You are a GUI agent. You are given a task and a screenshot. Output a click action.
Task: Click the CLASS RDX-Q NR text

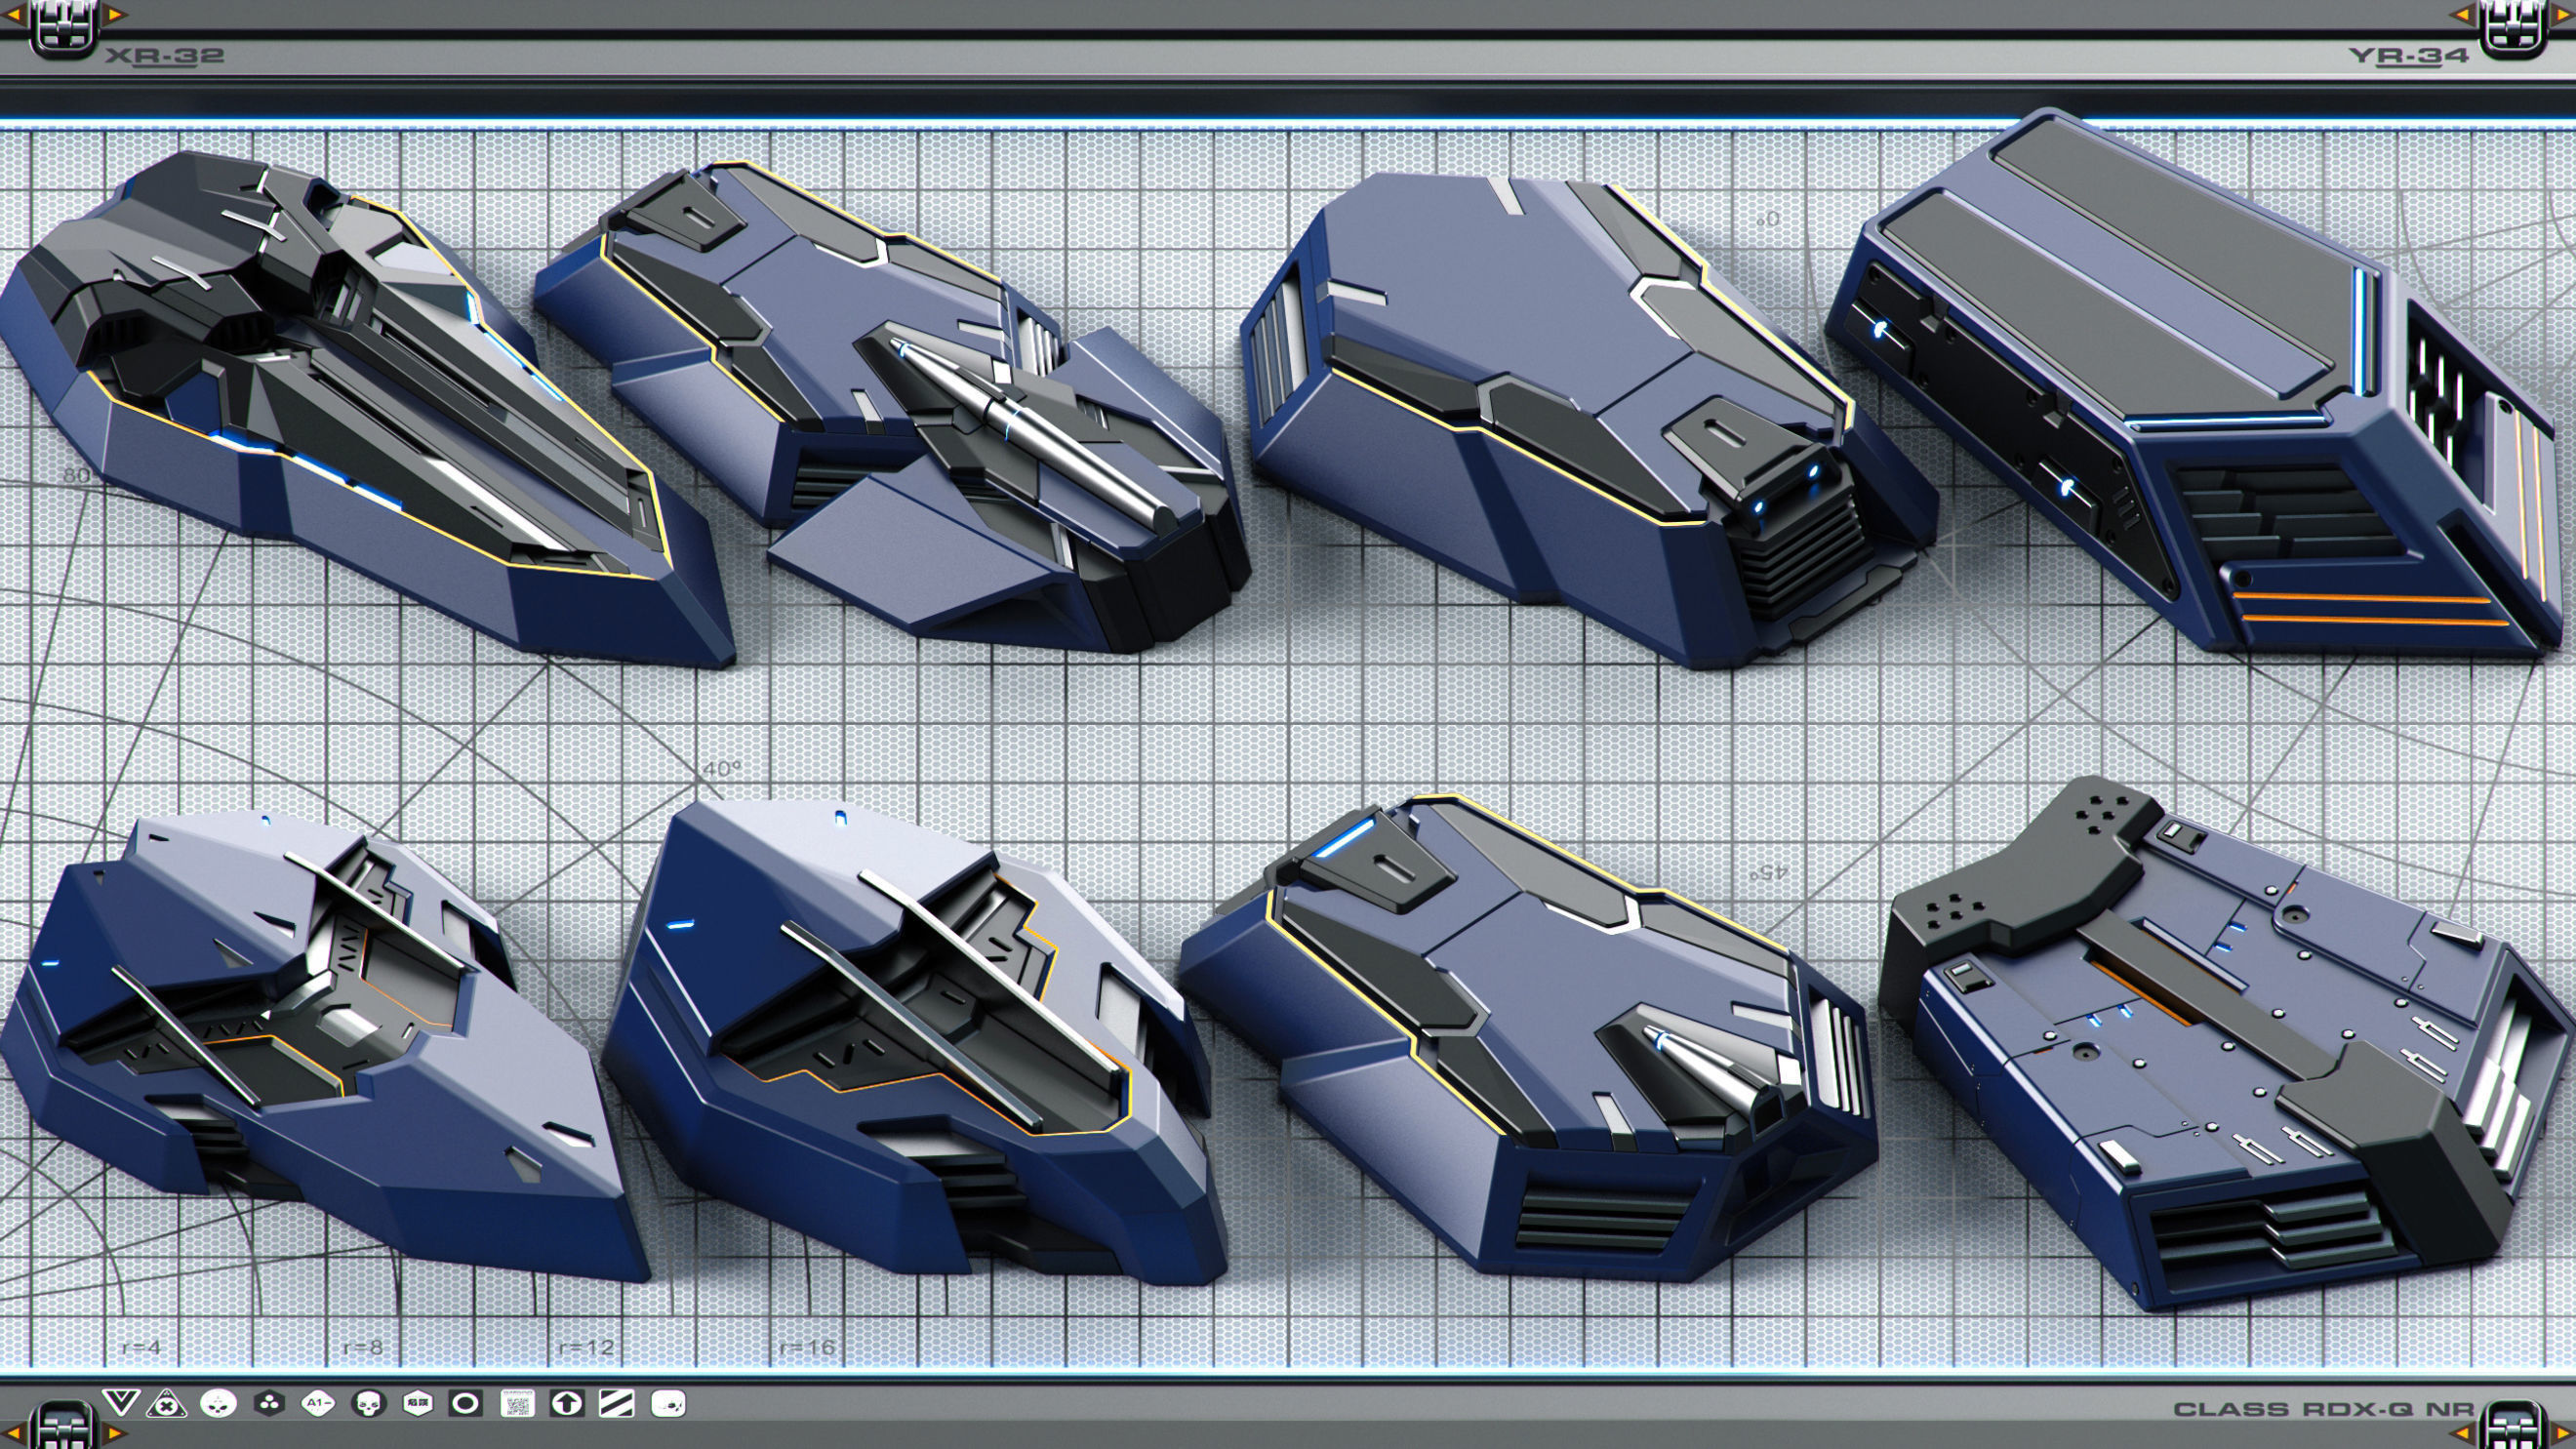(x=2323, y=1409)
